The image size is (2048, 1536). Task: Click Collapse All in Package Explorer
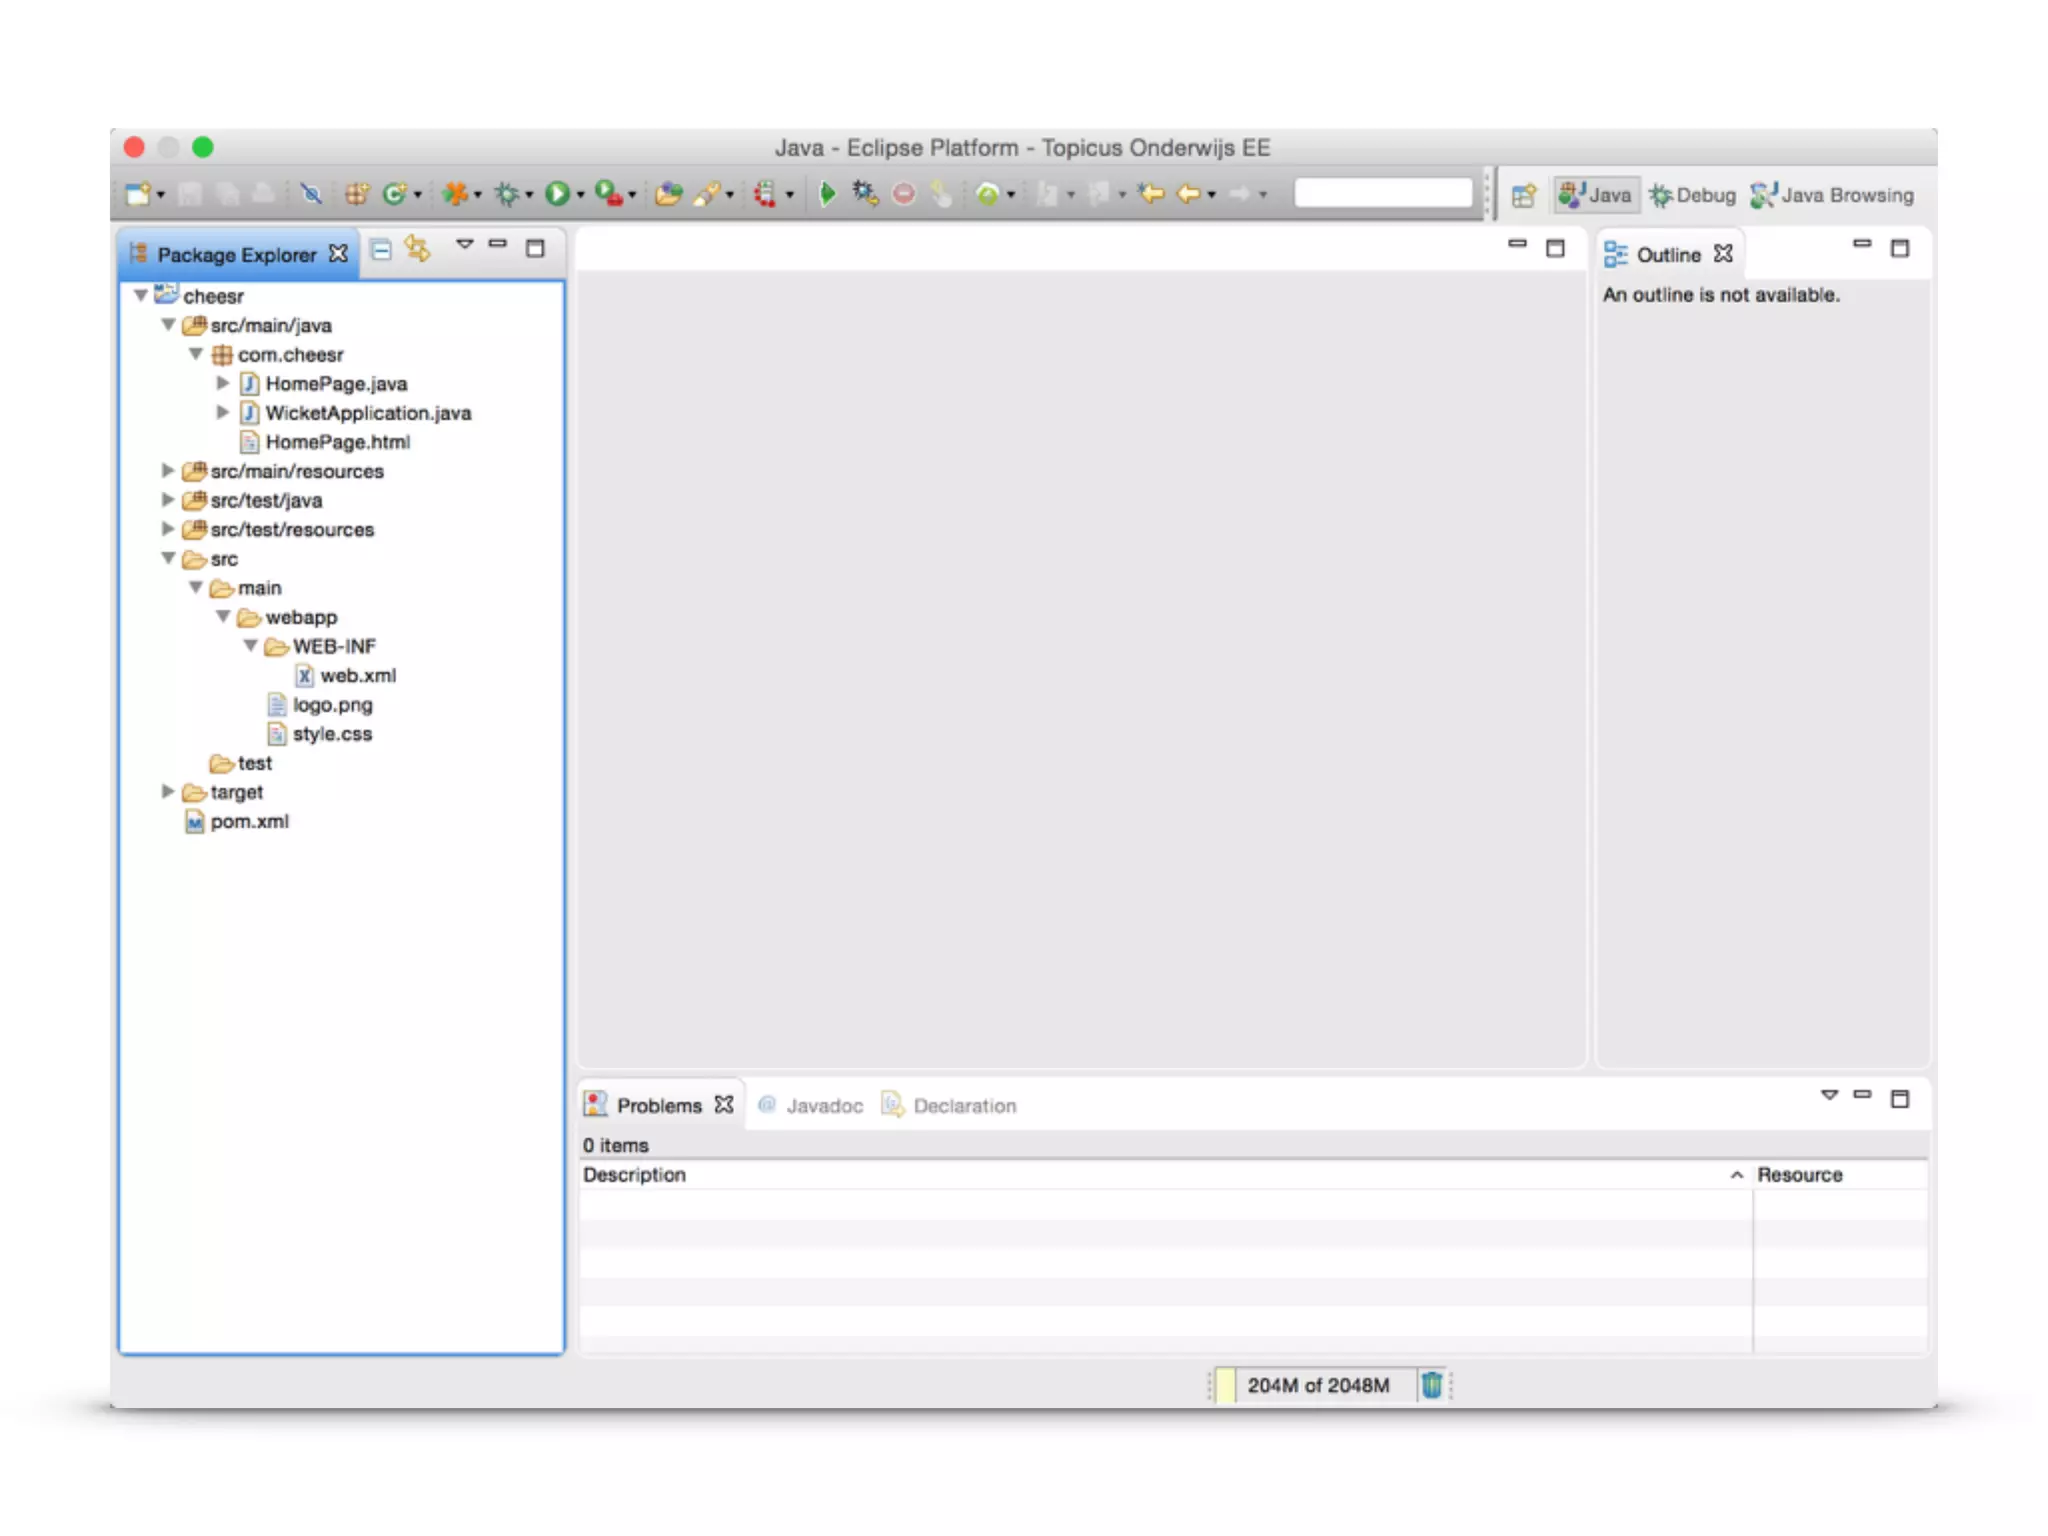click(x=381, y=249)
